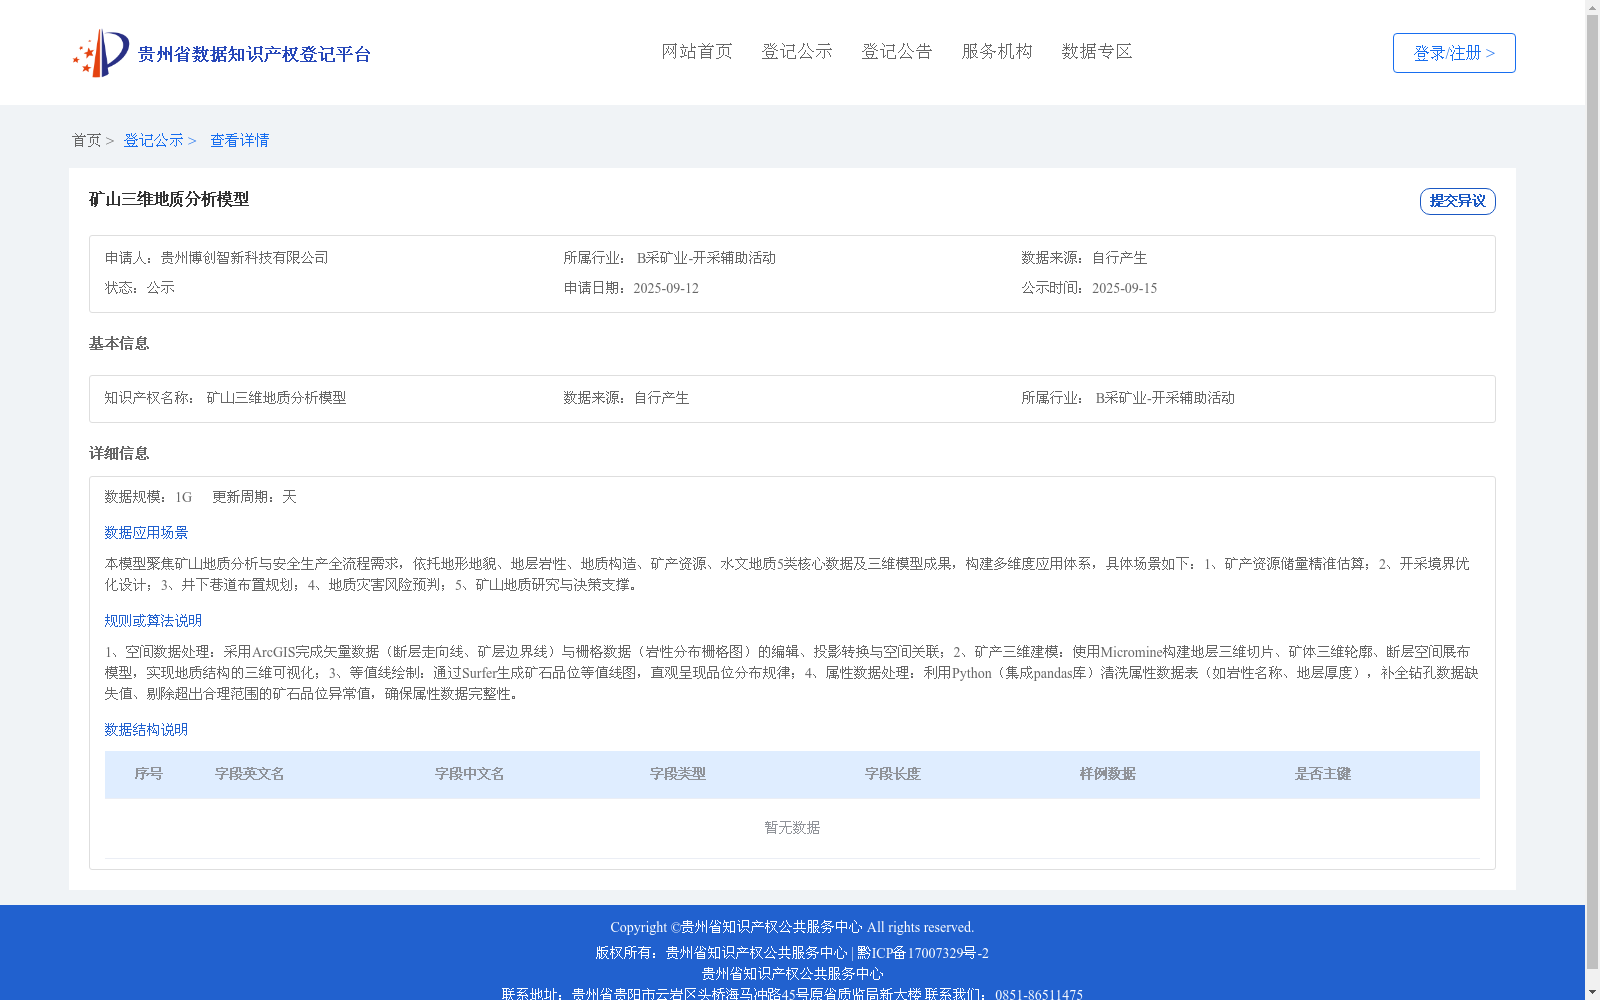Viewport: 1600px width, 1000px height.
Task: Click the 数据规模 1G value
Action: (x=183, y=497)
